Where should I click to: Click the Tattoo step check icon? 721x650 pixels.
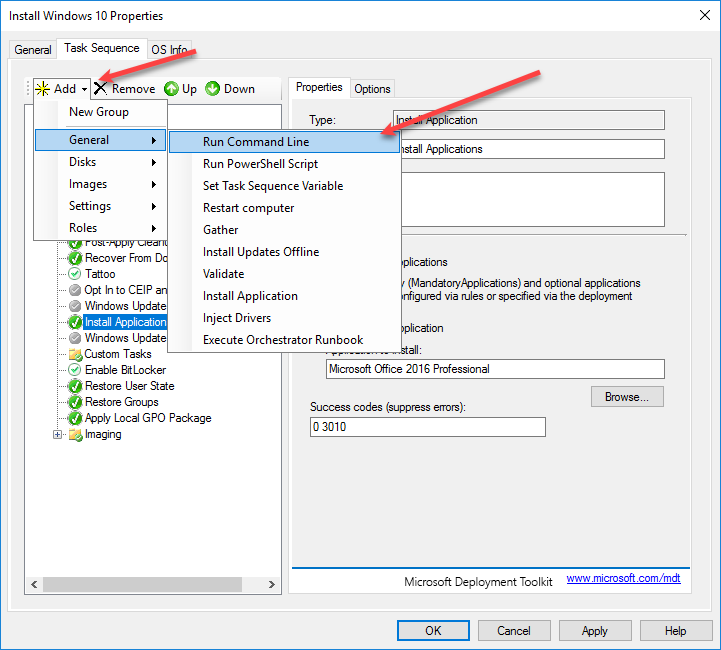[x=75, y=274]
